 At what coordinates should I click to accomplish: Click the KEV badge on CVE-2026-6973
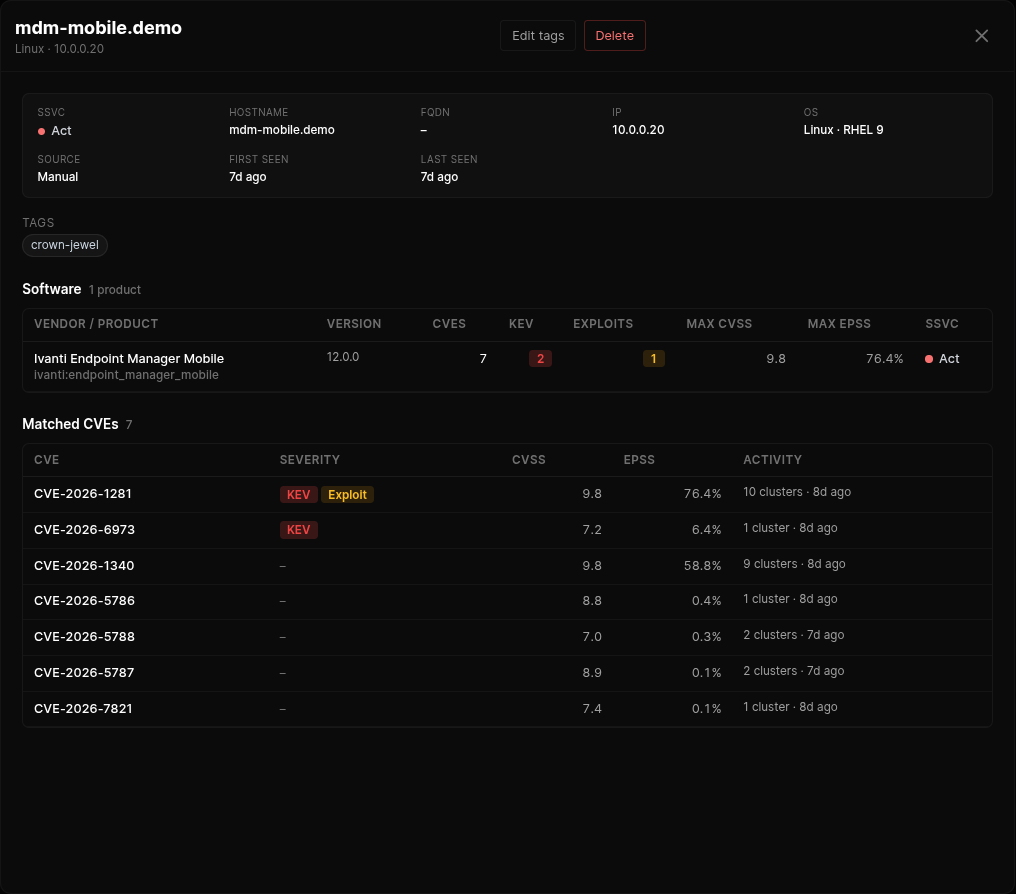tap(299, 530)
